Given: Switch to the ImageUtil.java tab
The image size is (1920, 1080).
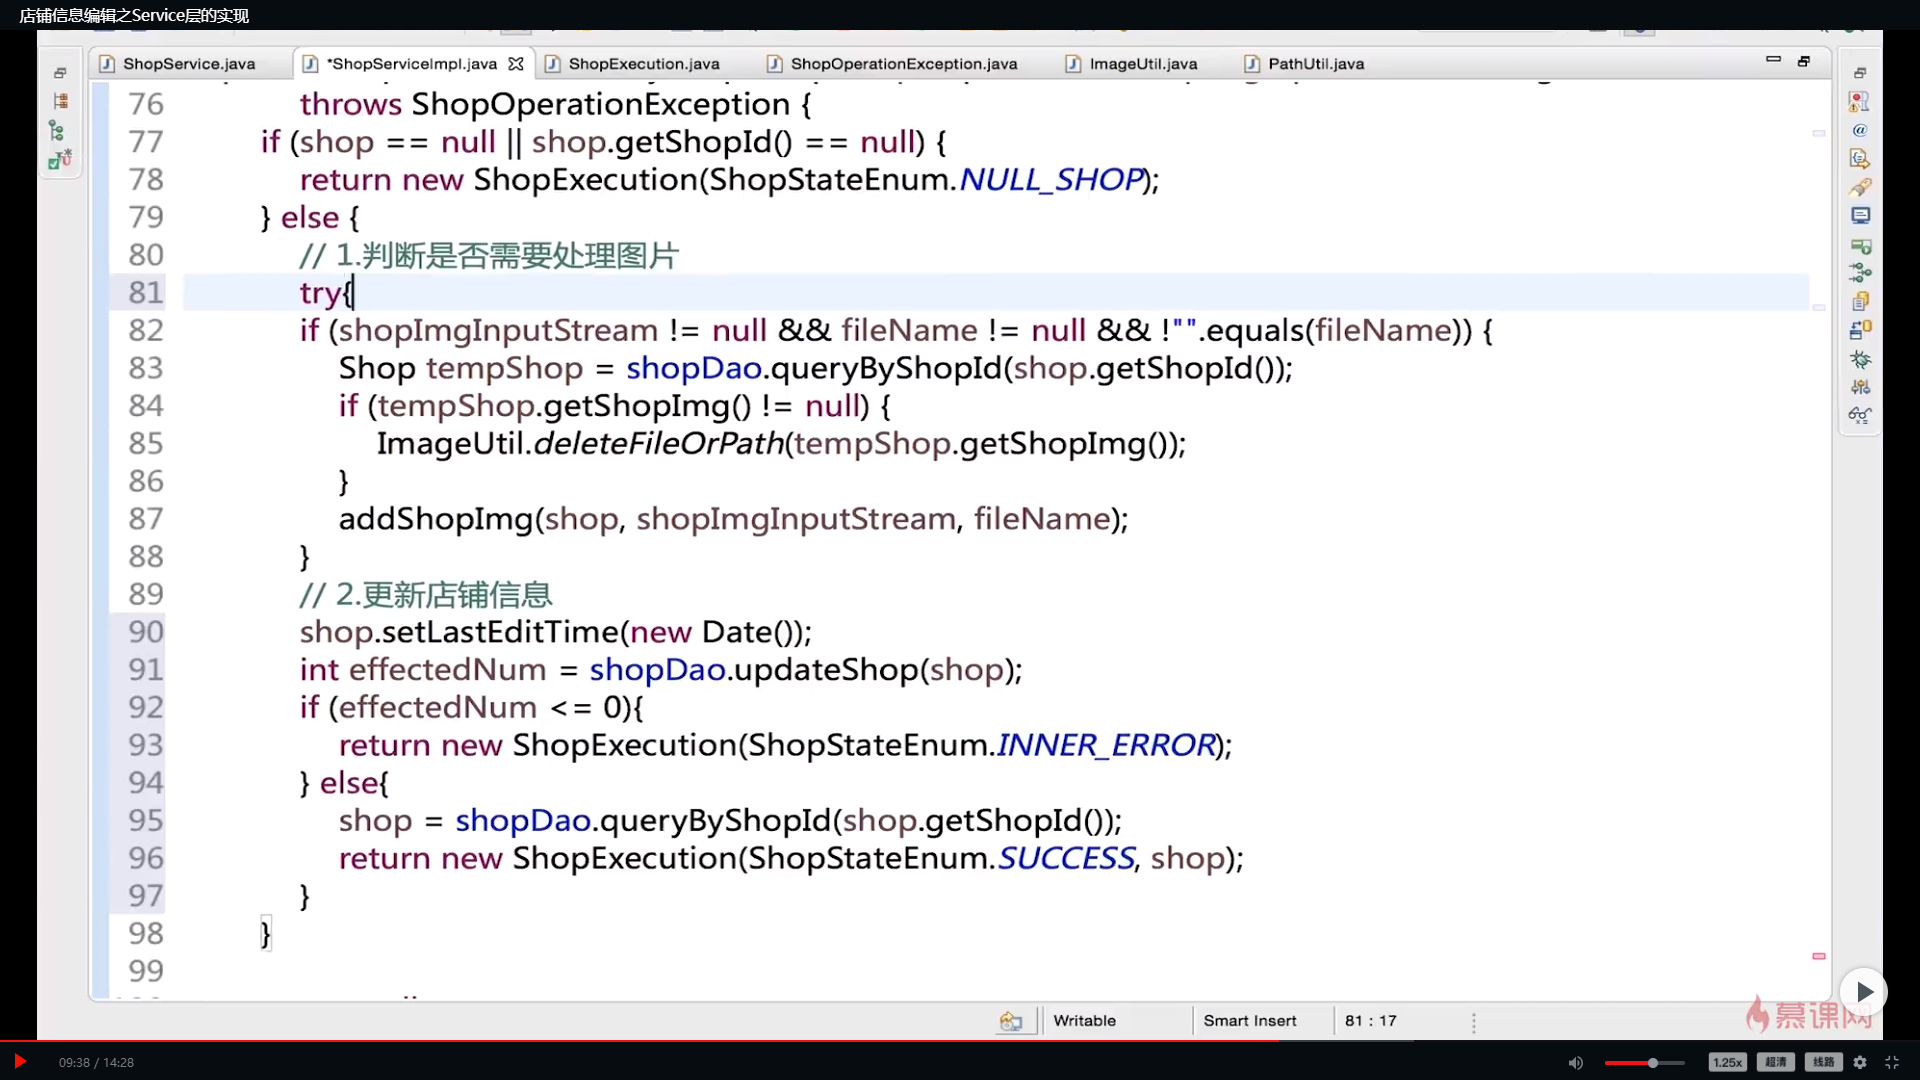Looking at the screenshot, I should [x=1142, y=64].
